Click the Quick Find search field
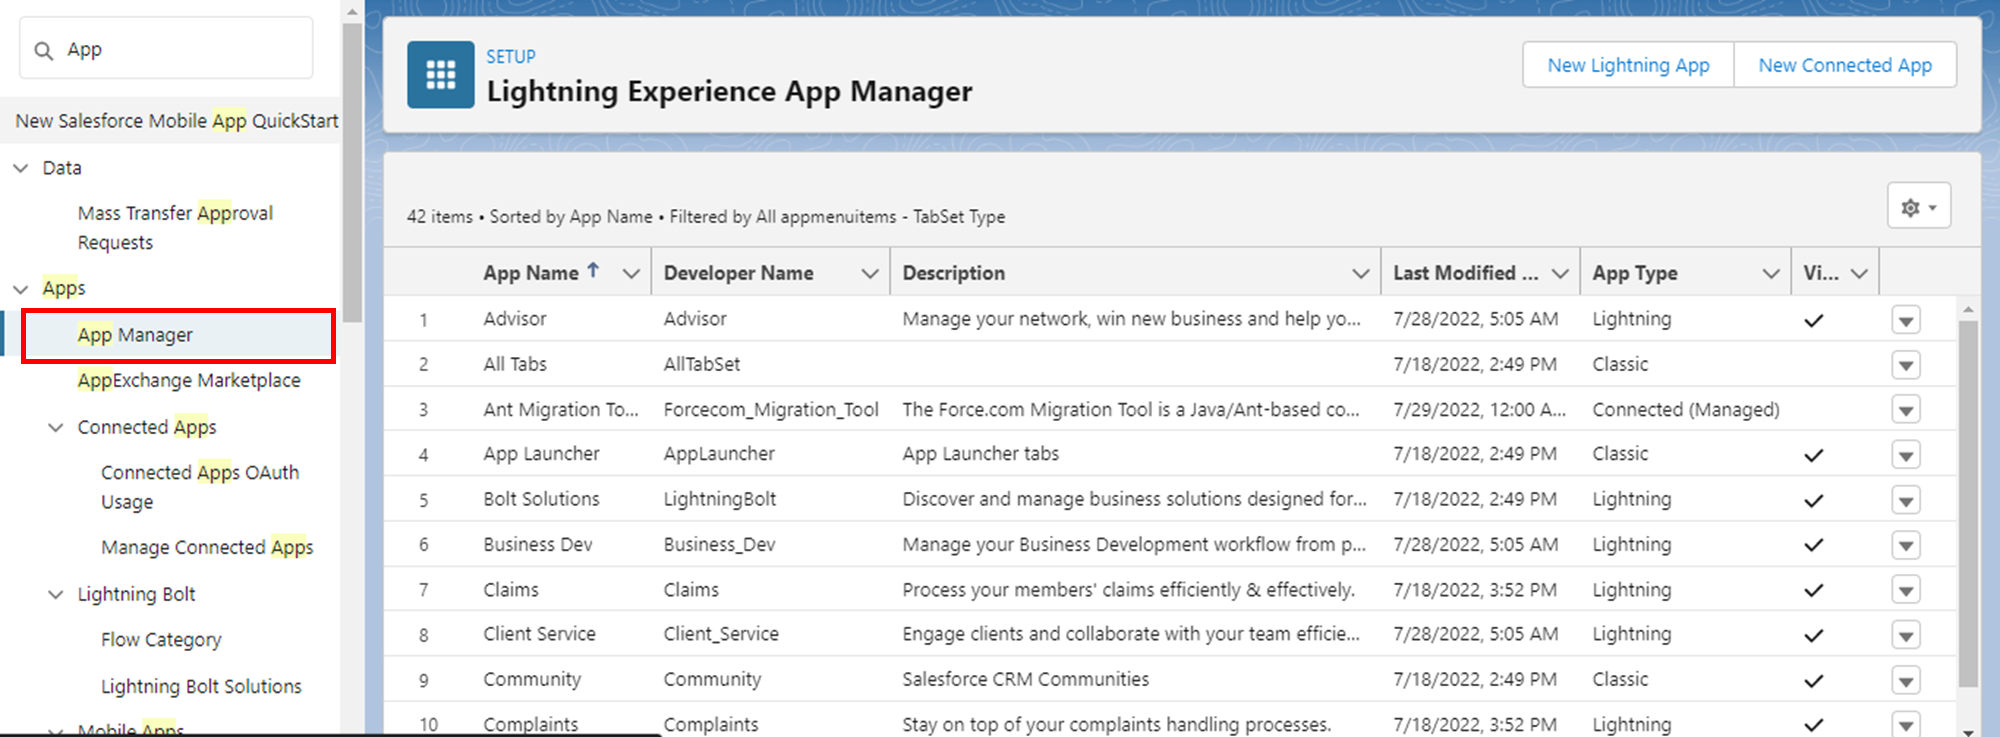This screenshot has height=737, width=2000. (166, 49)
